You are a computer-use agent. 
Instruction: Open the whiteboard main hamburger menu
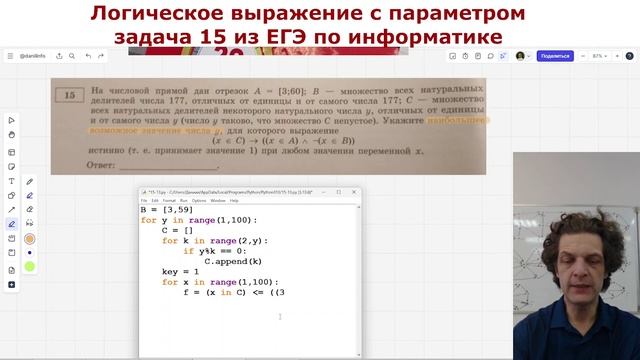[x=10, y=56]
